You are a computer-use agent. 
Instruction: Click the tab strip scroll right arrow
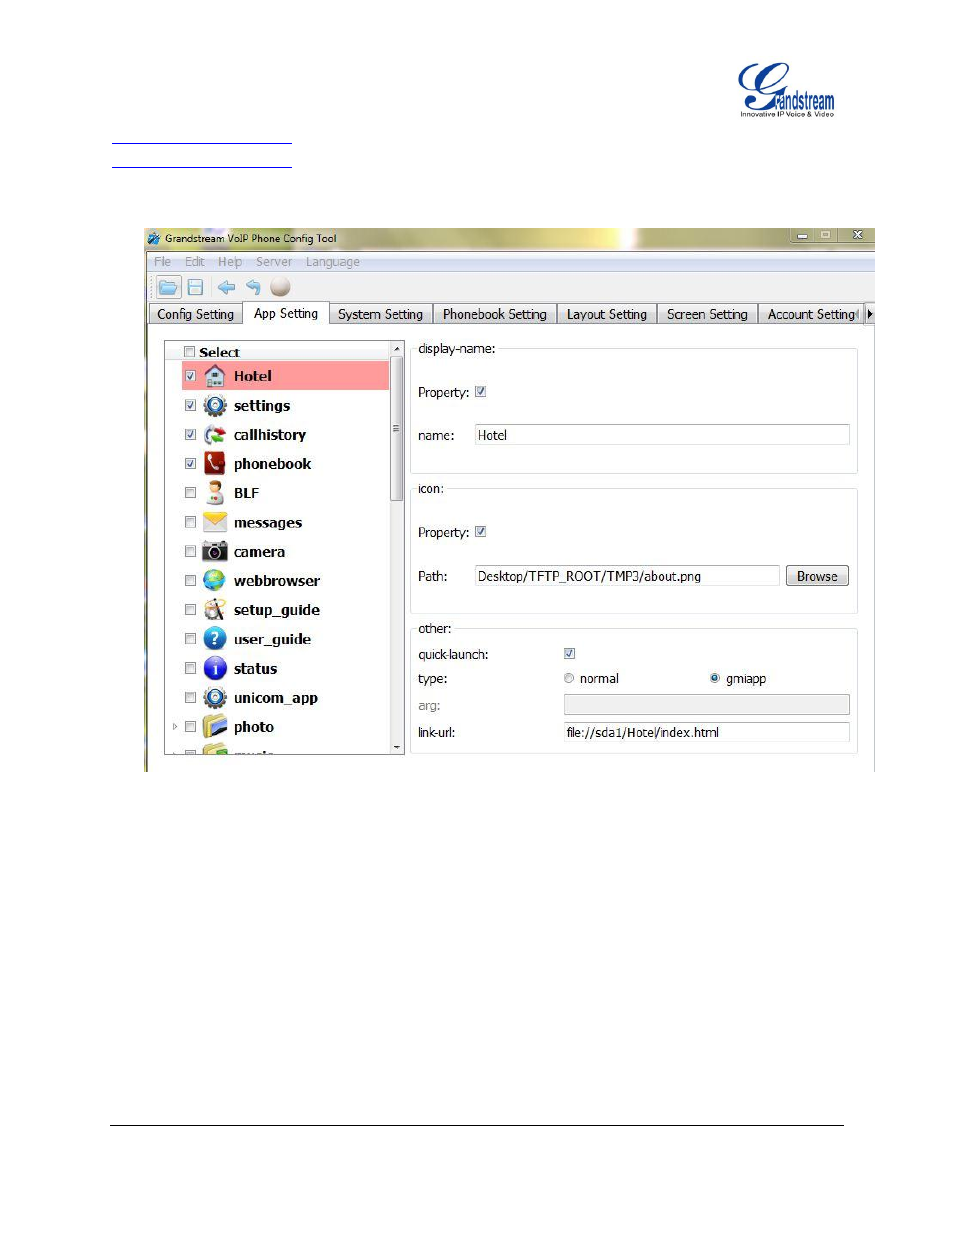pyautogui.click(x=870, y=314)
